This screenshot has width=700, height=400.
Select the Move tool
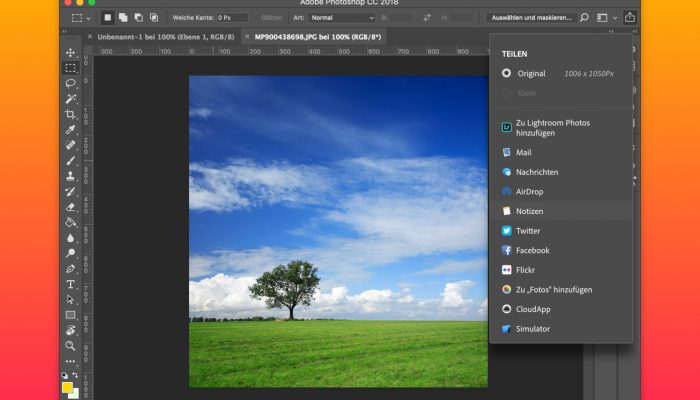coord(71,52)
